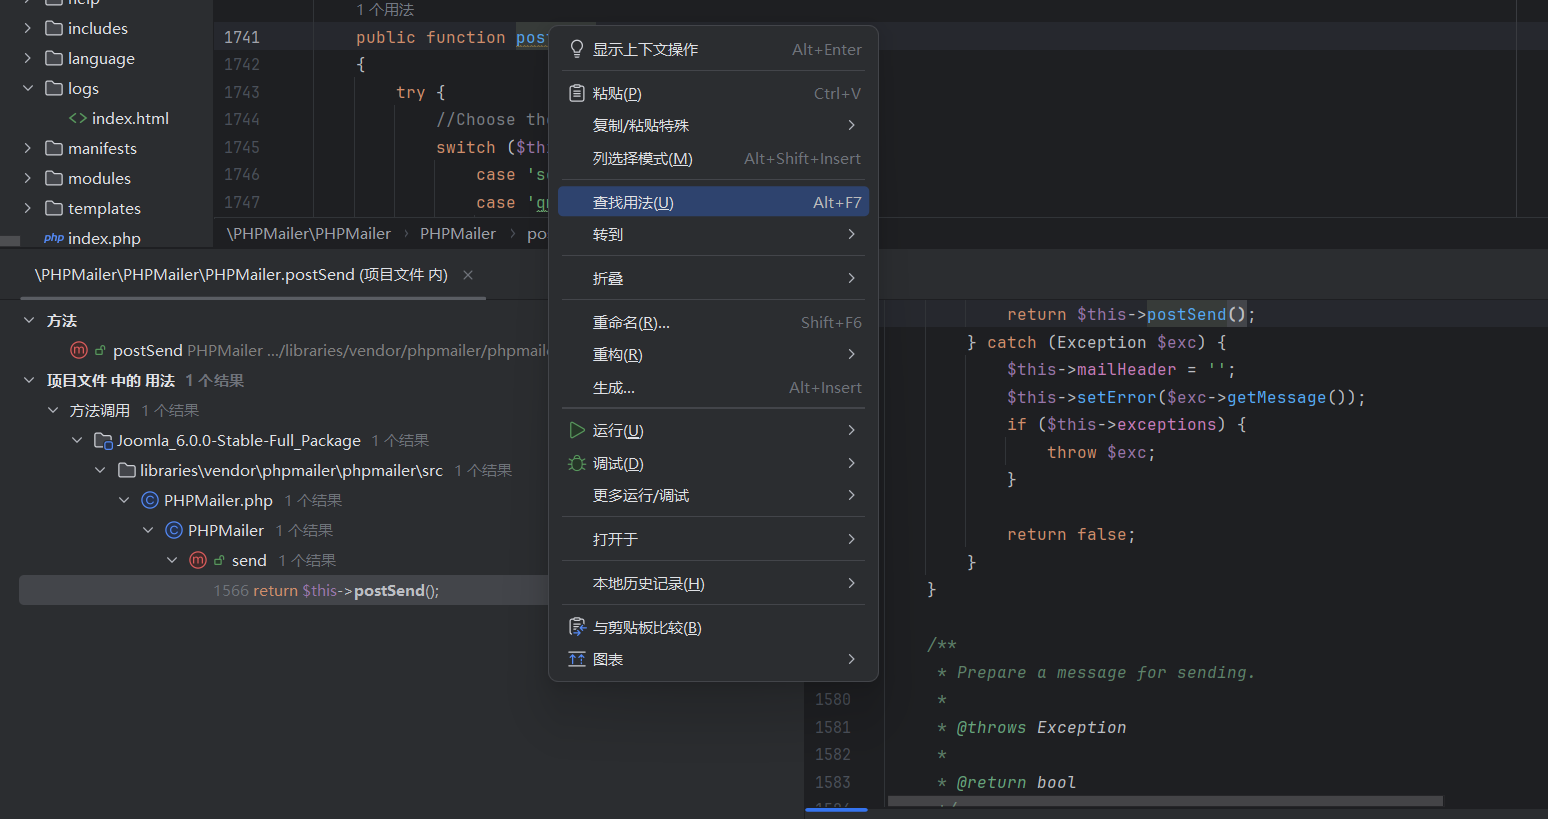Click PHPMailer breadcrumb in editor path
This screenshot has width=1548, height=819.
(x=457, y=233)
